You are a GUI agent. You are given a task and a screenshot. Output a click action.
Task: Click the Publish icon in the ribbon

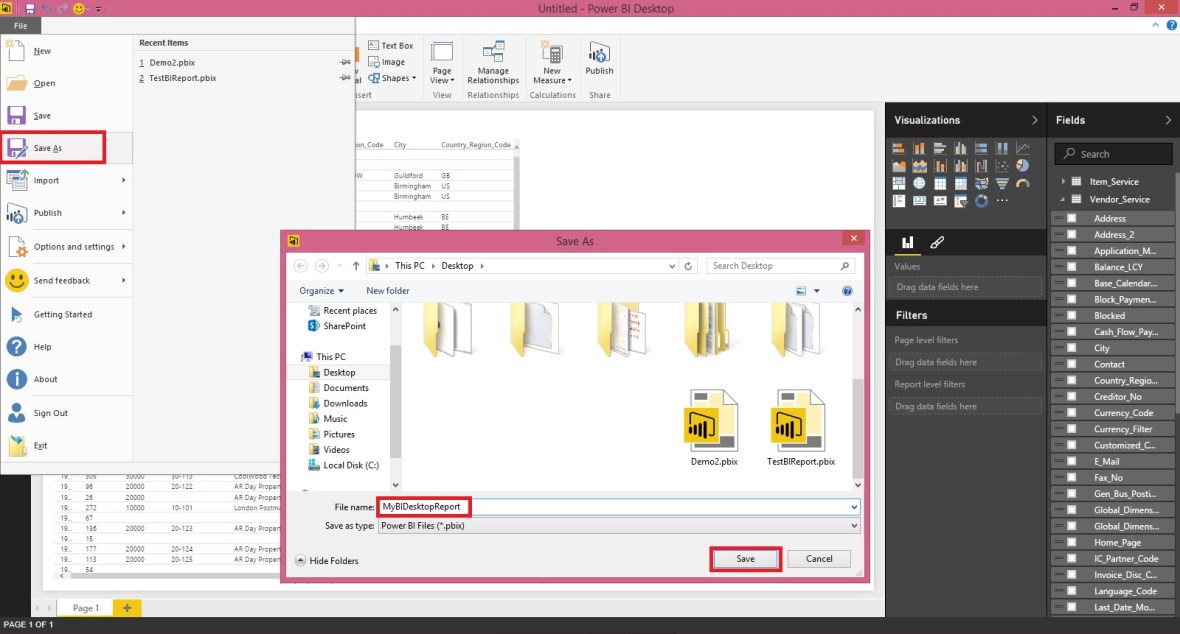point(599,60)
